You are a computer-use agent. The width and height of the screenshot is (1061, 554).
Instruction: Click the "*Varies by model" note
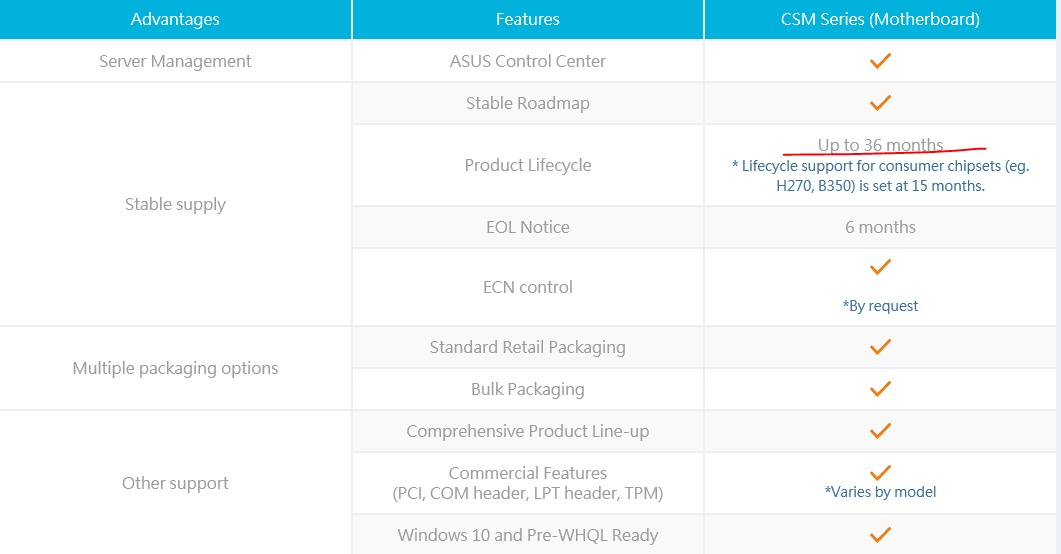point(880,492)
